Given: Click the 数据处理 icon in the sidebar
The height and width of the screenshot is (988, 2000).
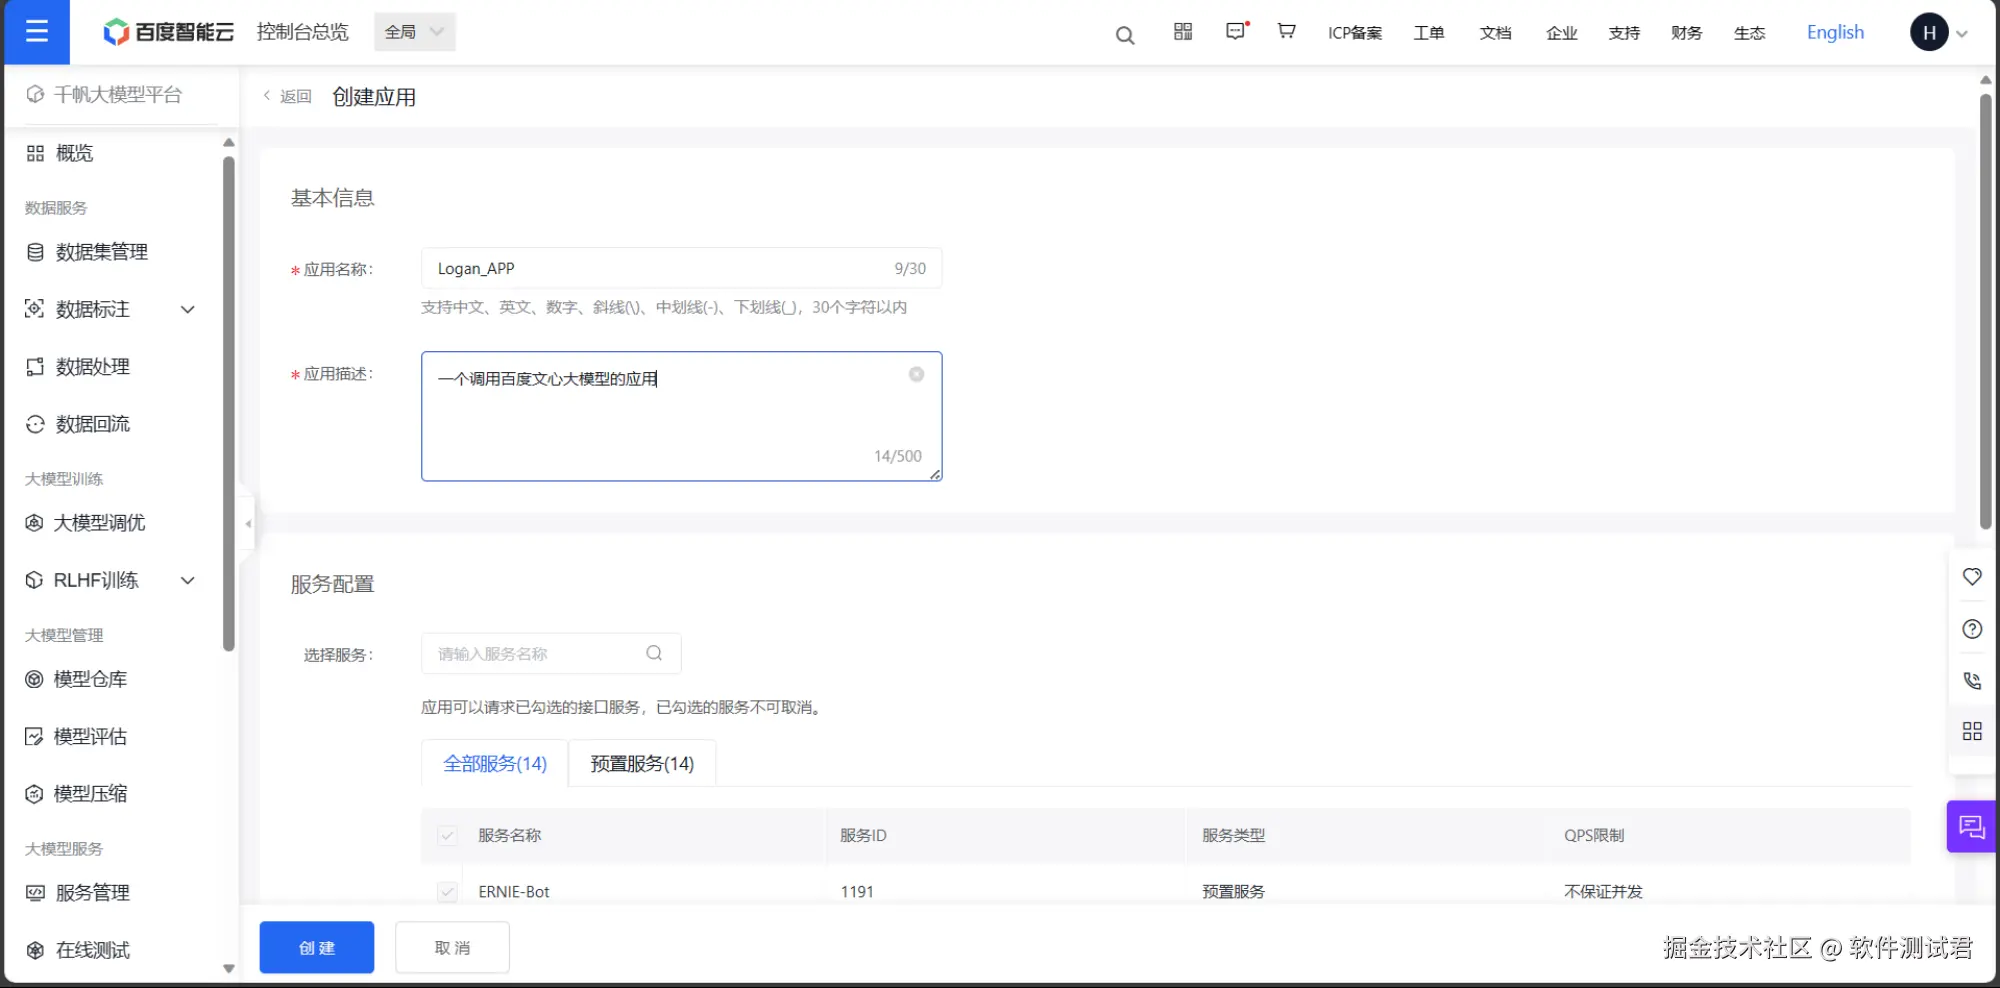Looking at the screenshot, I should (35, 367).
